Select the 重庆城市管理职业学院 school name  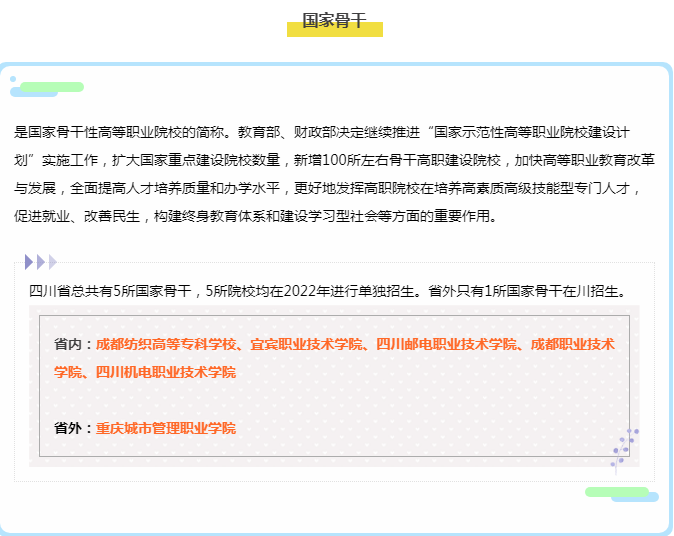tap(165, 428)
